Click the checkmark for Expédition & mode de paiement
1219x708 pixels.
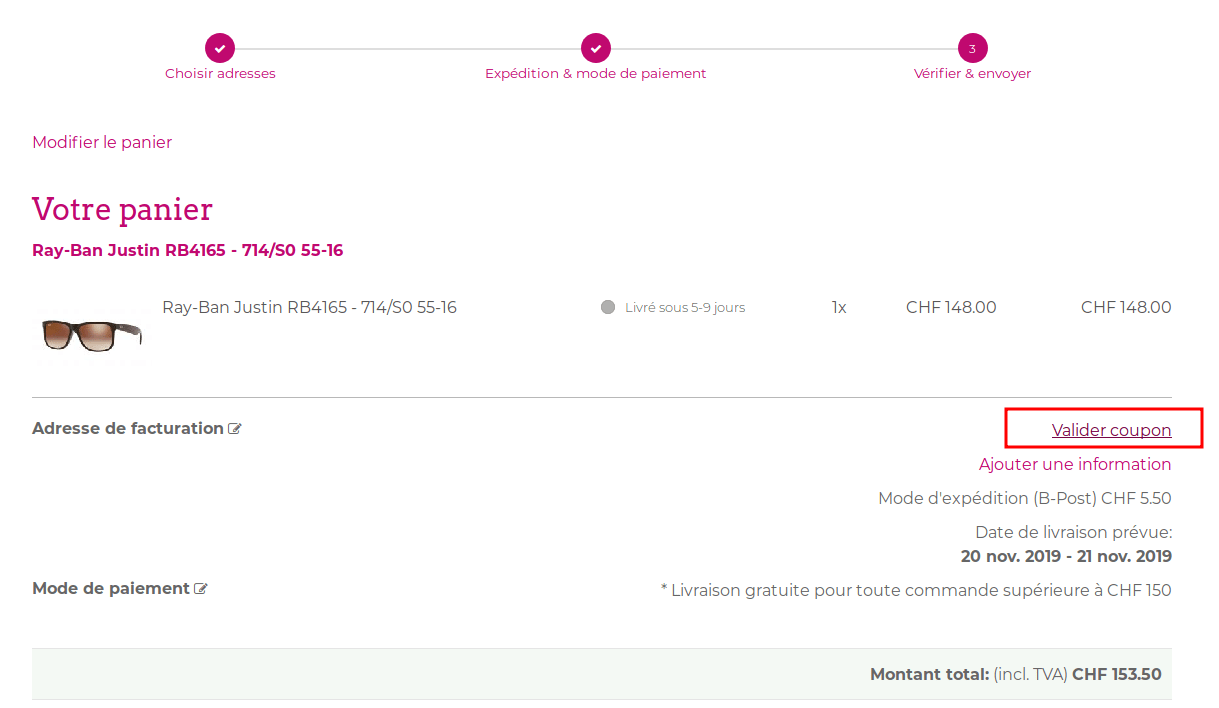[595, 47]
